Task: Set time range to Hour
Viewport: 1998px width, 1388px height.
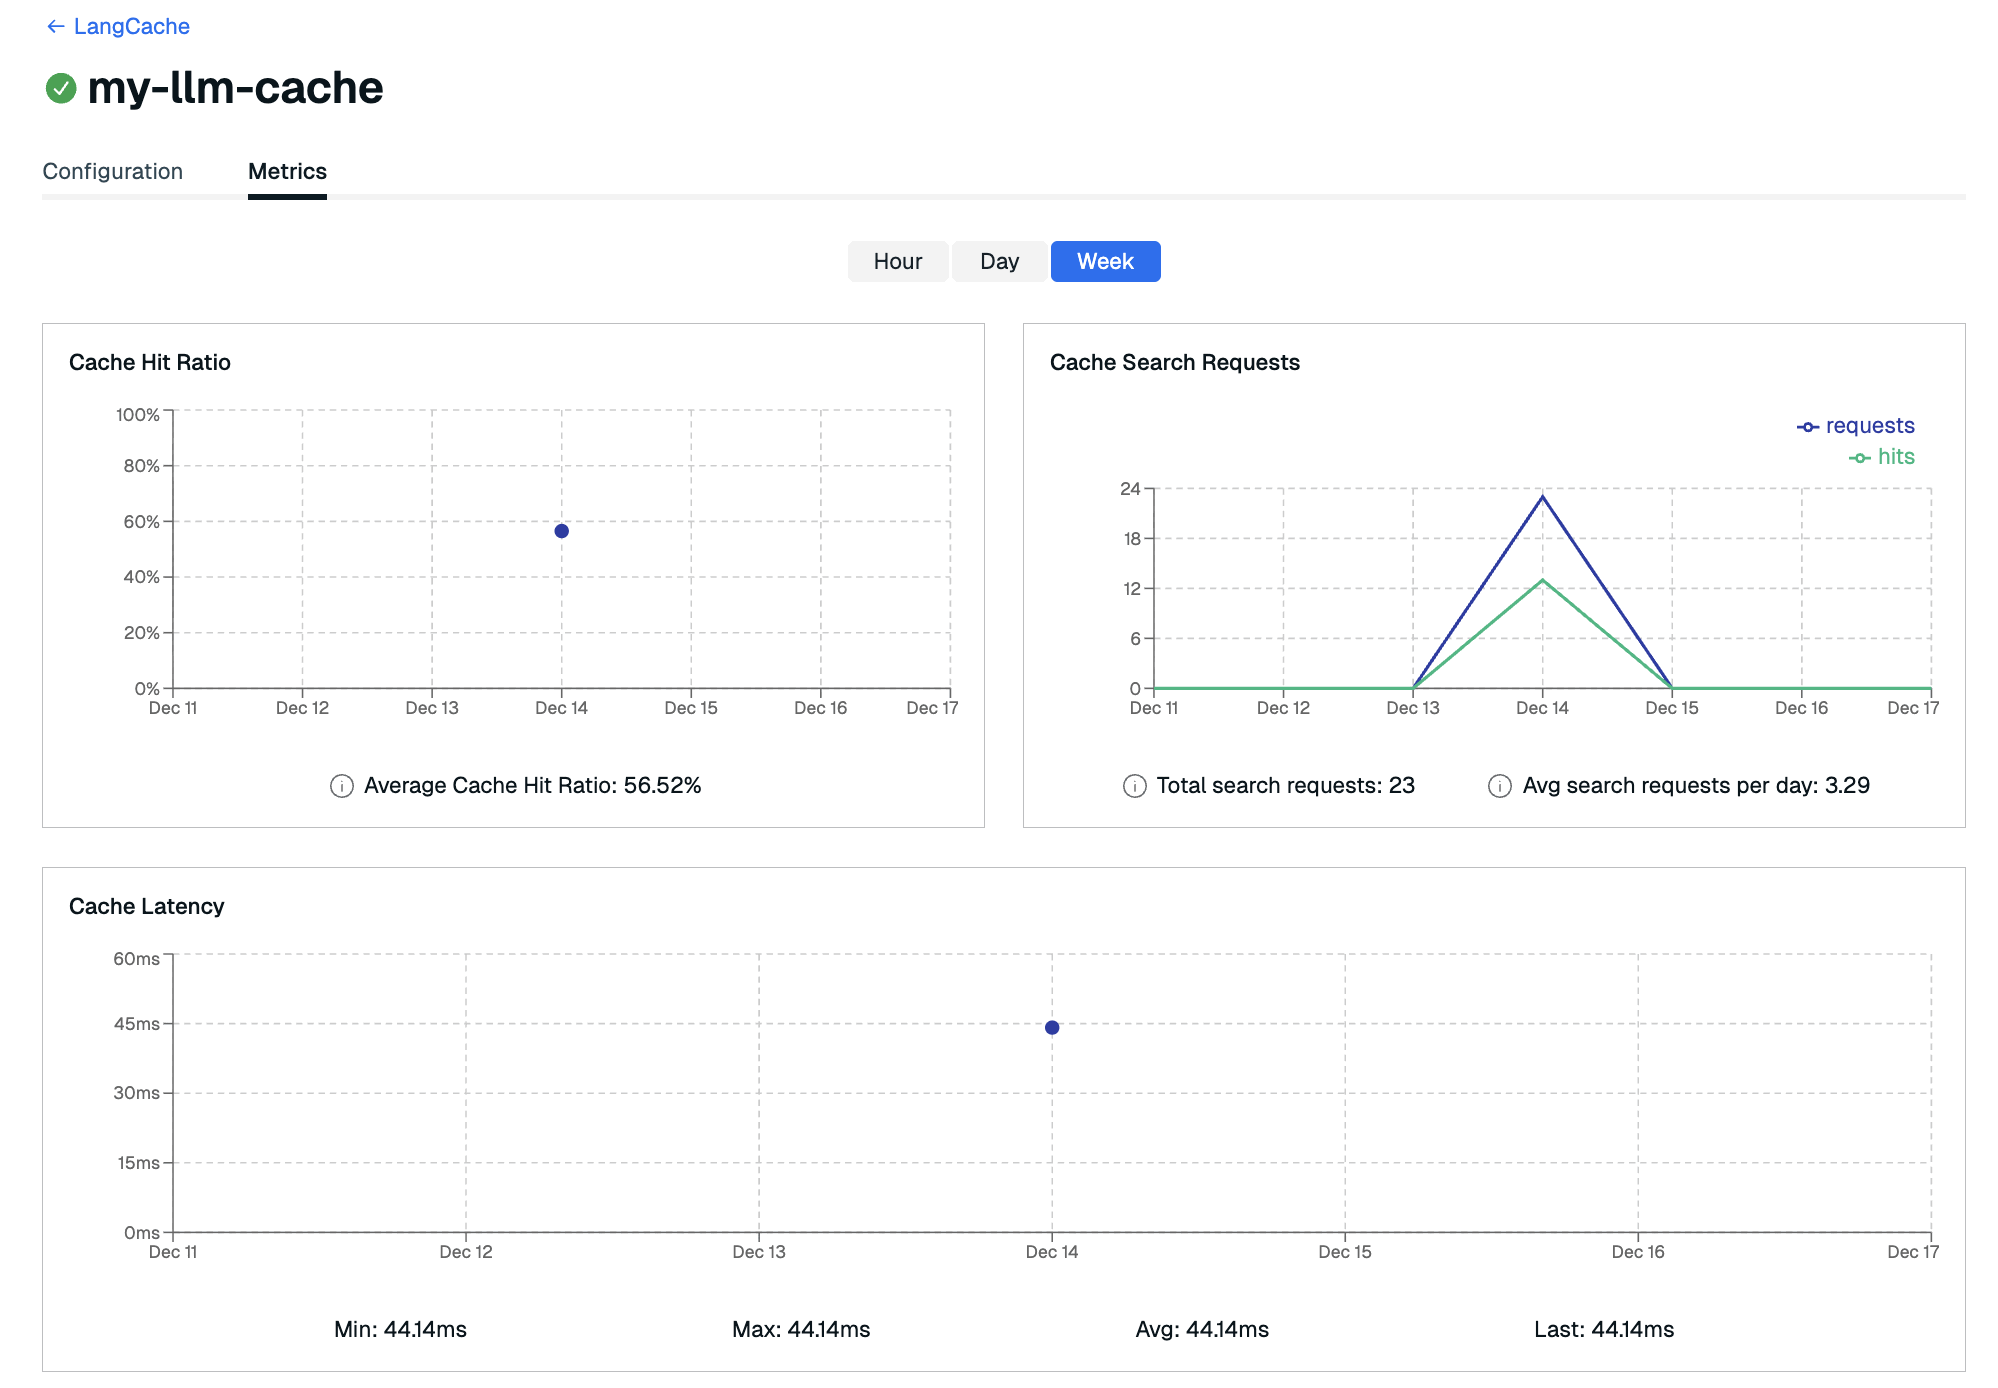Action: (x=897, y=262)
